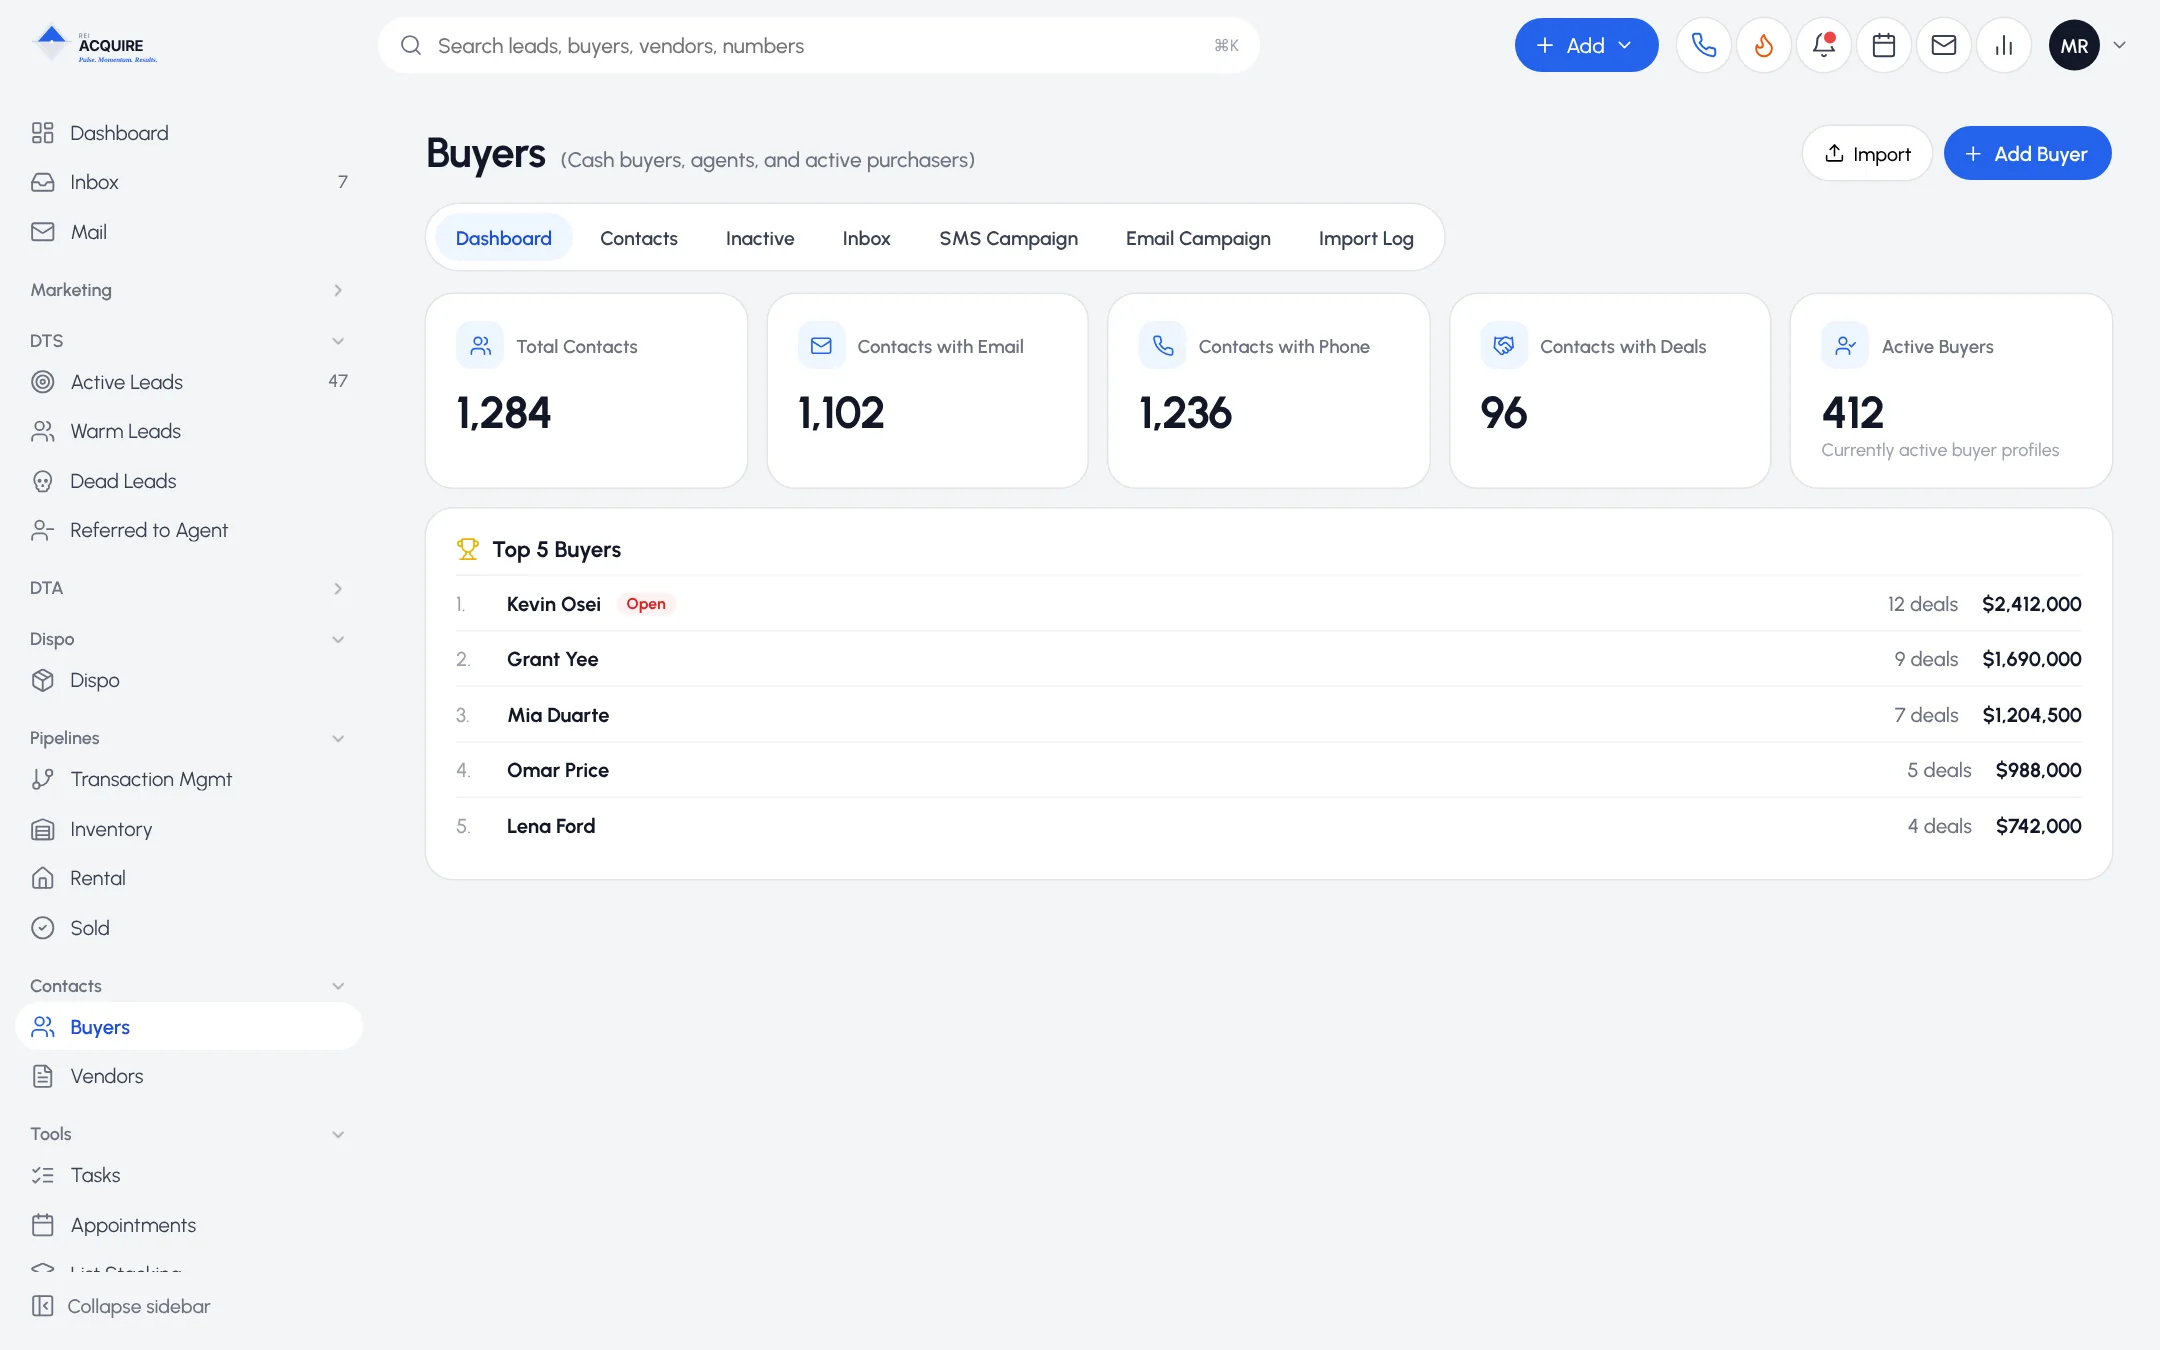Focus the search leads input field
This screenshot has width=2160, height=1350.
(x=818, y=45)
